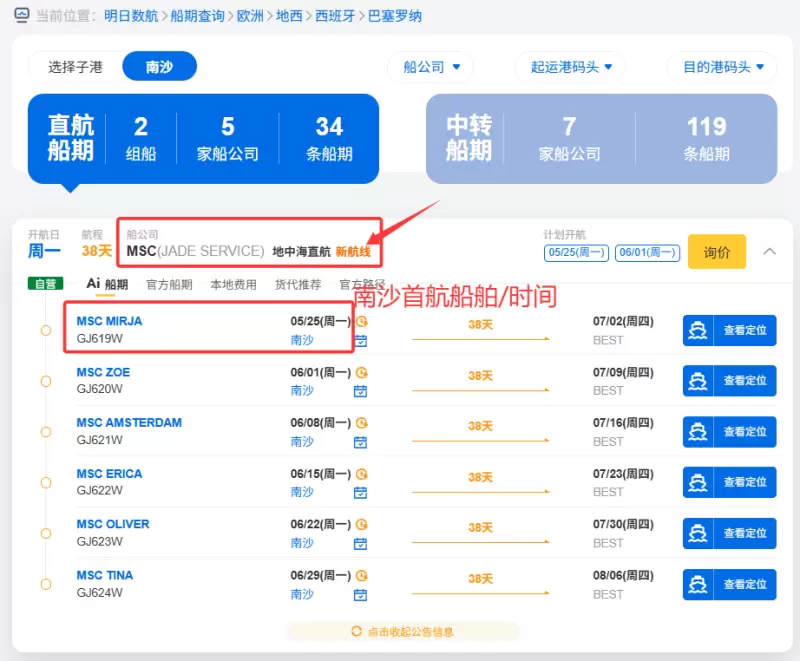Image resolution: width=800 pixels, height=661 pixels.
Task: Click the clock icon beside 06/15 MSC ERICA
Action: (362, 474)
